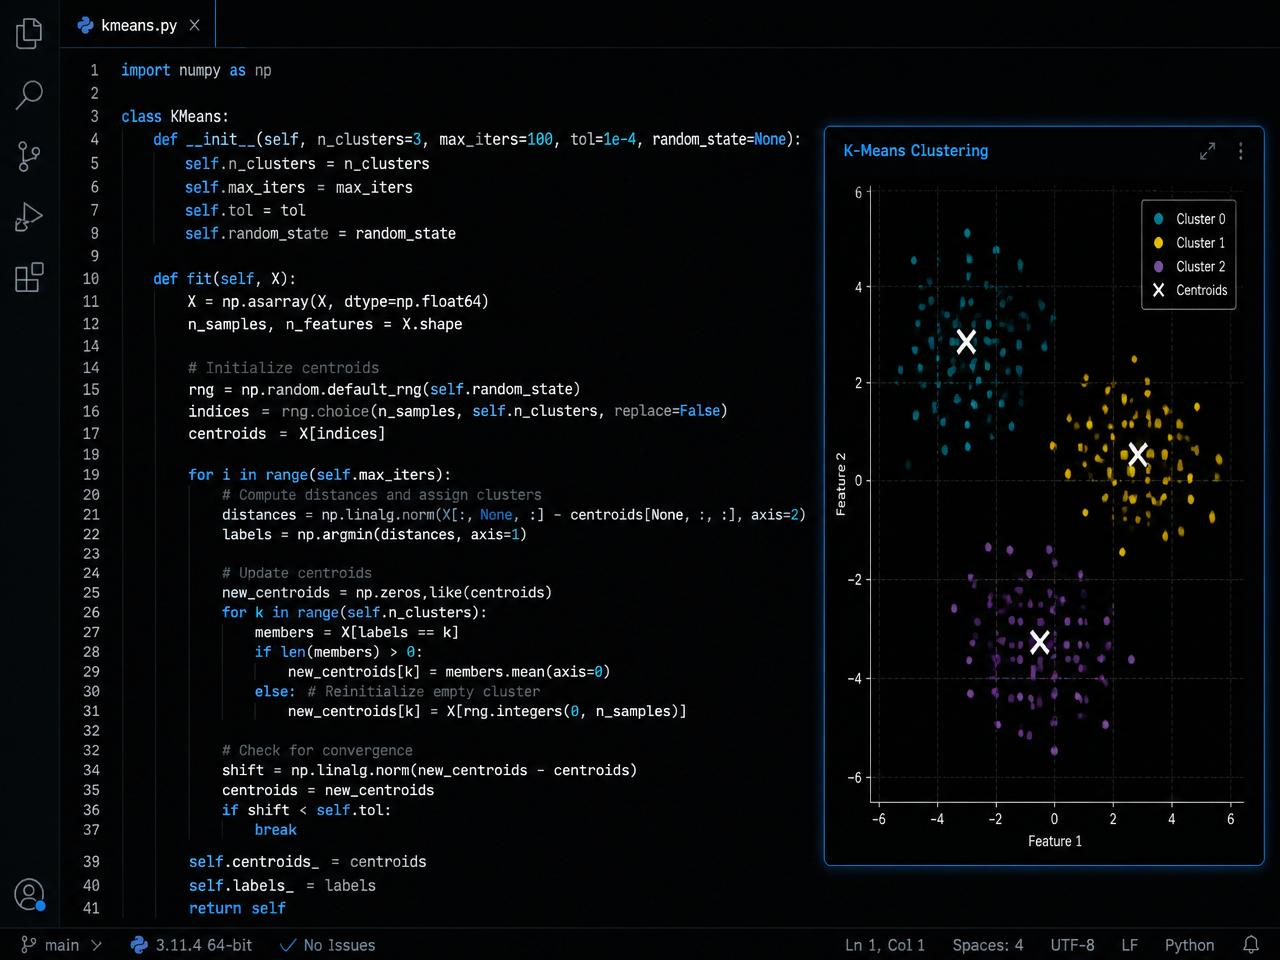Click 'self.labels_ = labels' line
This screenshot has height=960, width=1280.
(x=282, y=886)
